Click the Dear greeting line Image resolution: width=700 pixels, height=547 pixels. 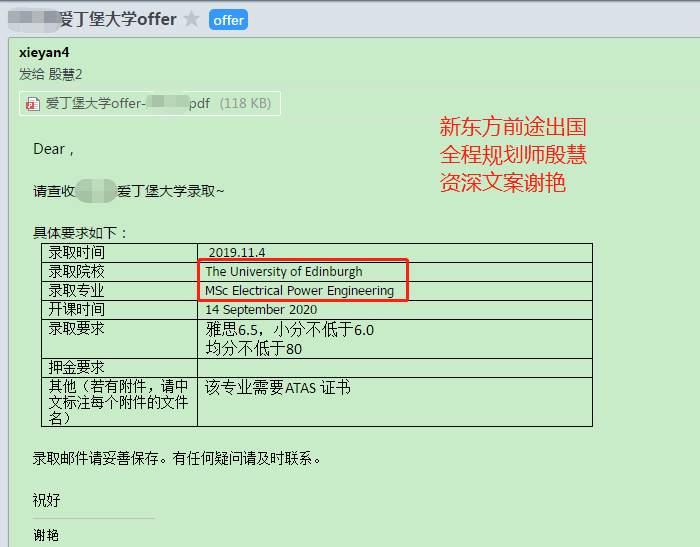coord(54,149)
